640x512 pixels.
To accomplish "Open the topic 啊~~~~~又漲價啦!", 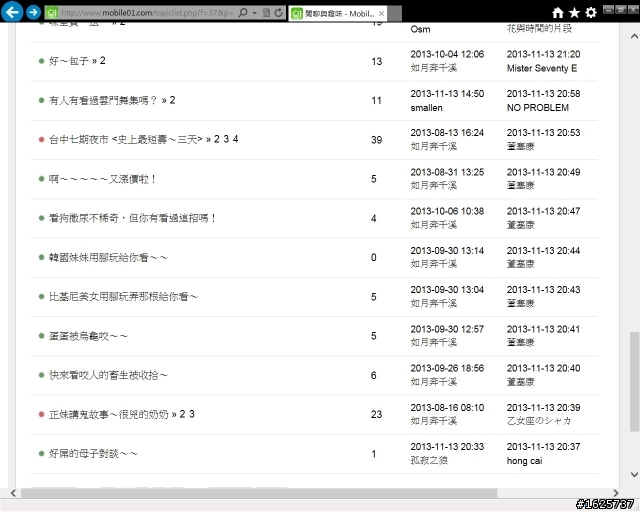I will coord(102,179).
